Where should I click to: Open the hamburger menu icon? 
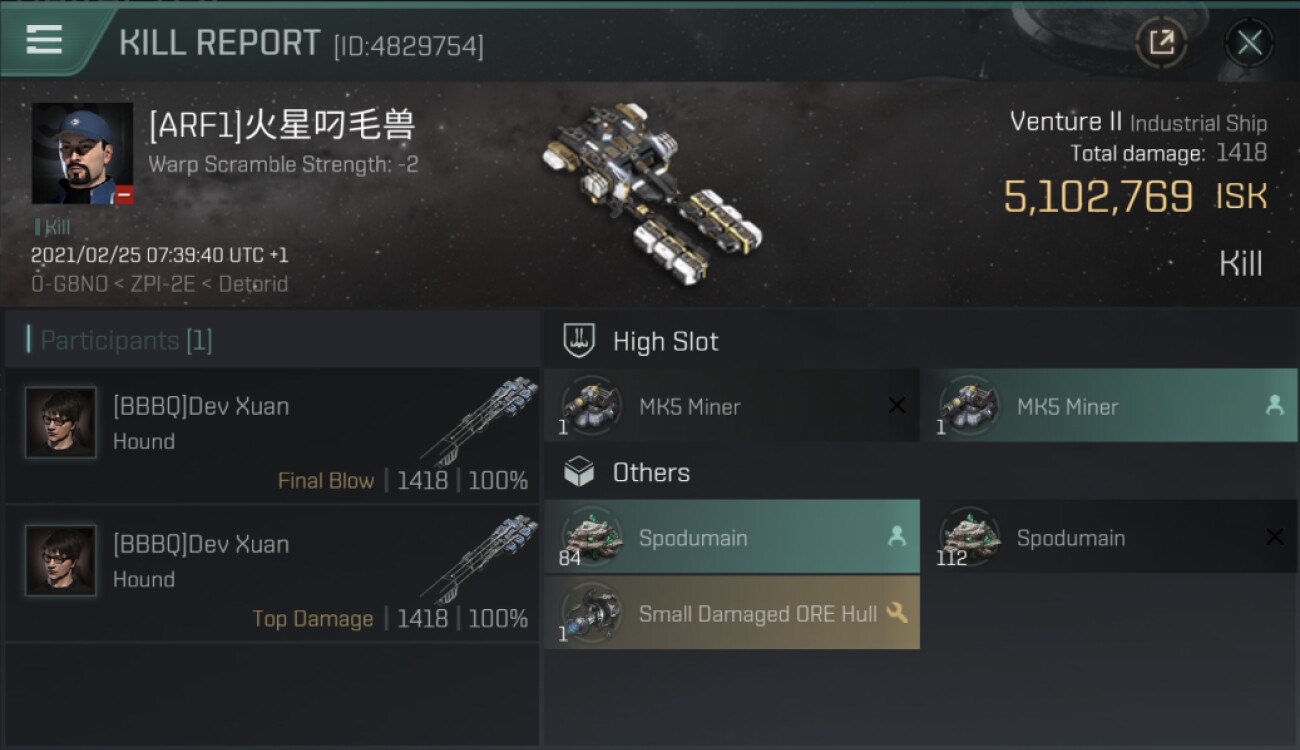(x=44, y=40)
